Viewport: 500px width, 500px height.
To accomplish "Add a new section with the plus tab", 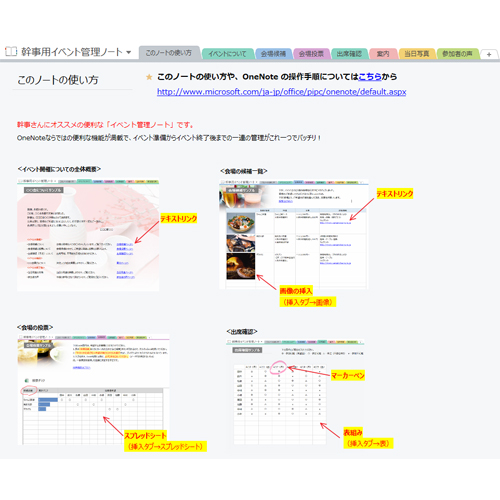I will (489, 54).
